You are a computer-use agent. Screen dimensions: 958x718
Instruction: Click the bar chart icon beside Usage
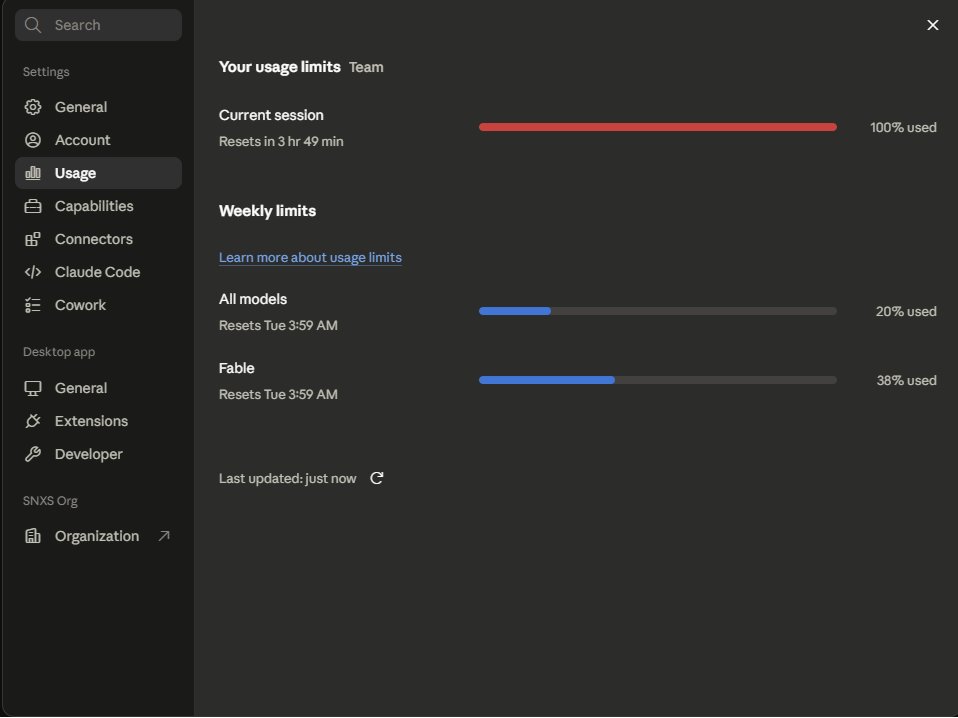click(33, 173)
